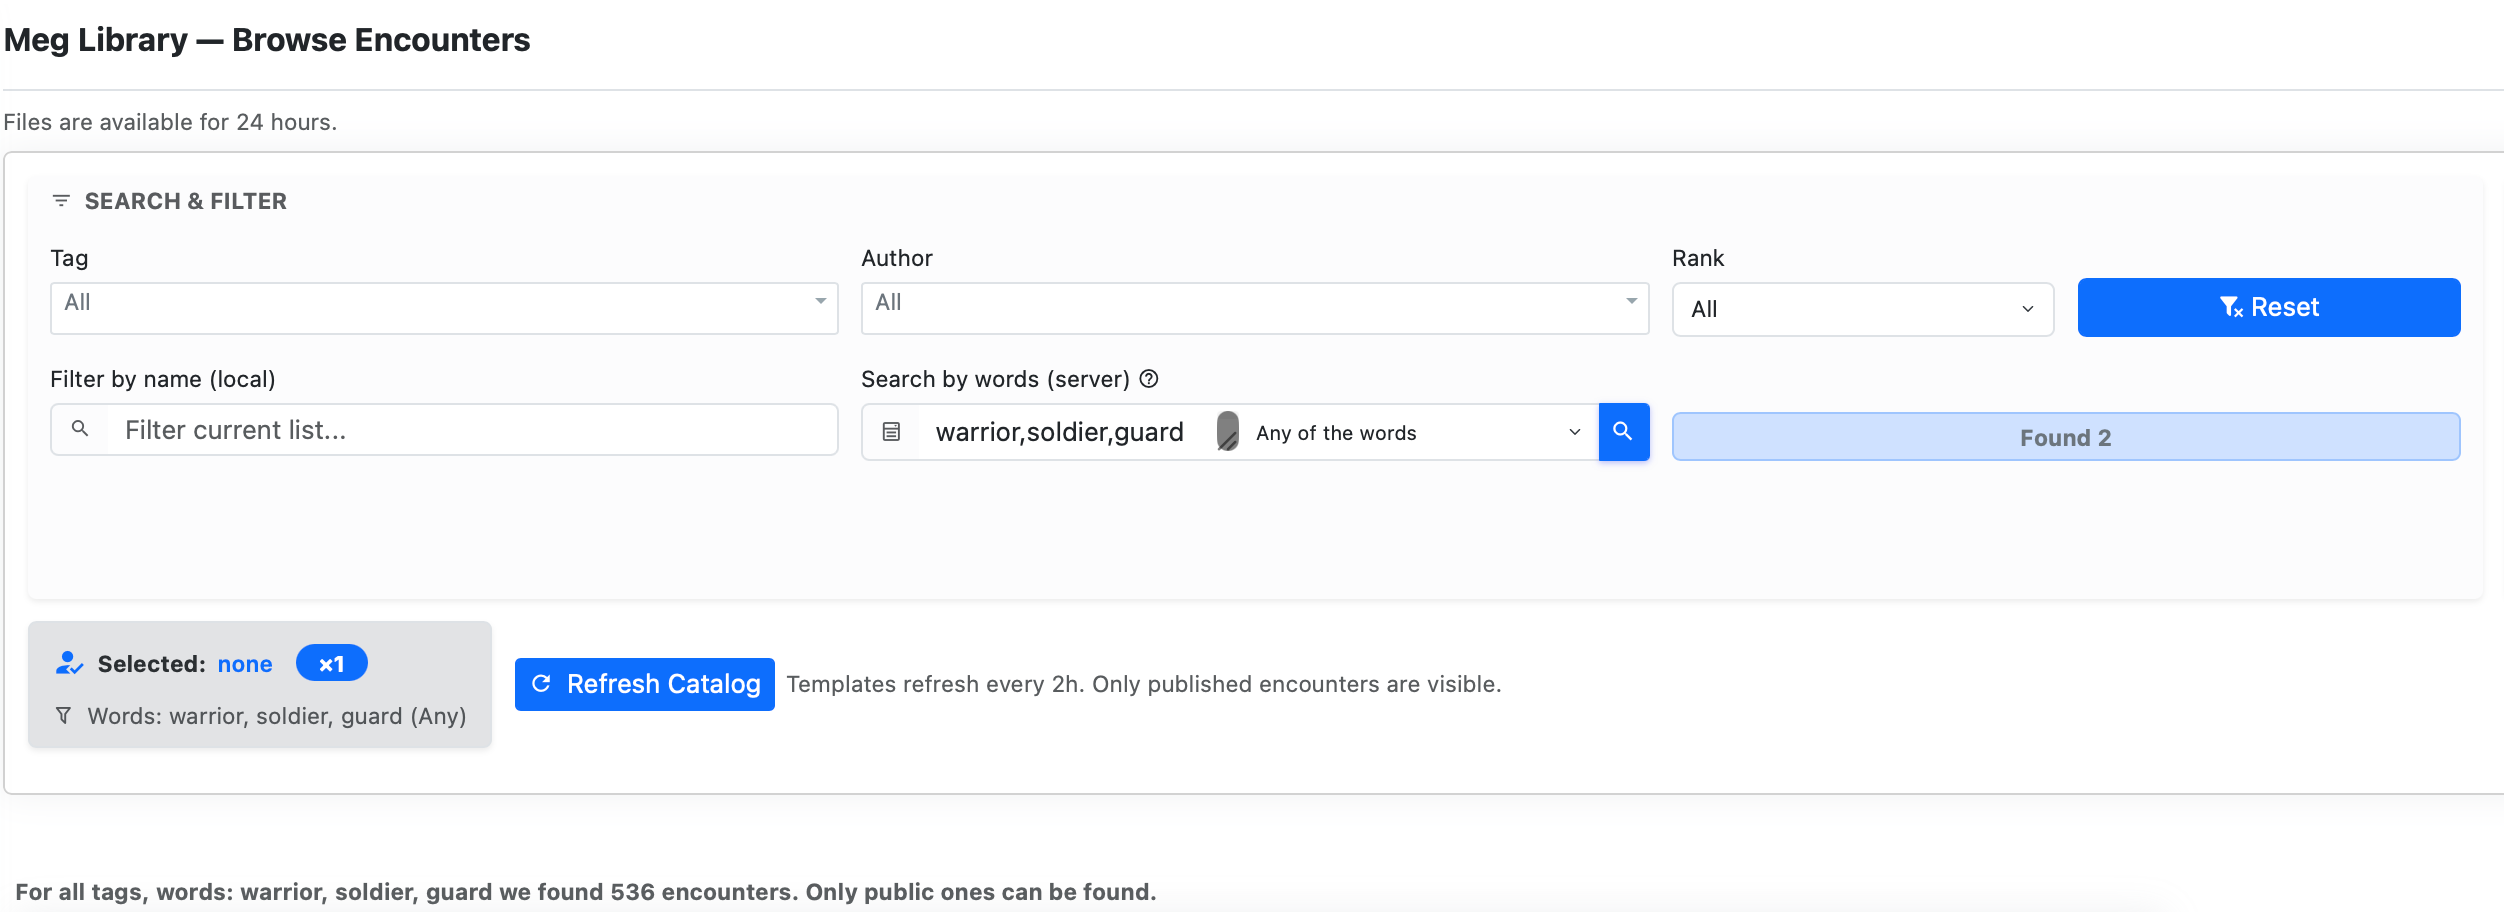Focus the Filter current list input
Screen dimensions: 2504x912
(470, 430)
